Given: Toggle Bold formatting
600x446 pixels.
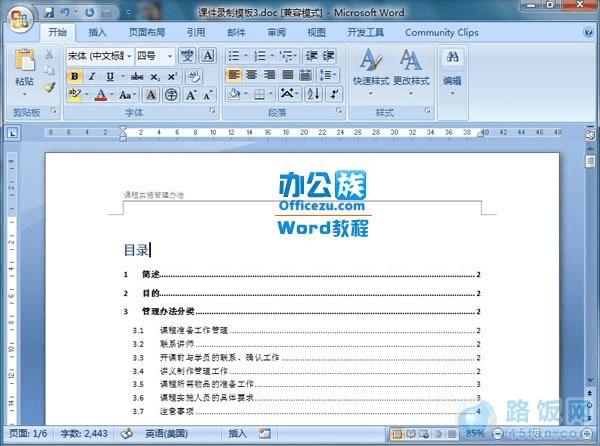Looking at the screenshot, I should click(x=75, y=77).
